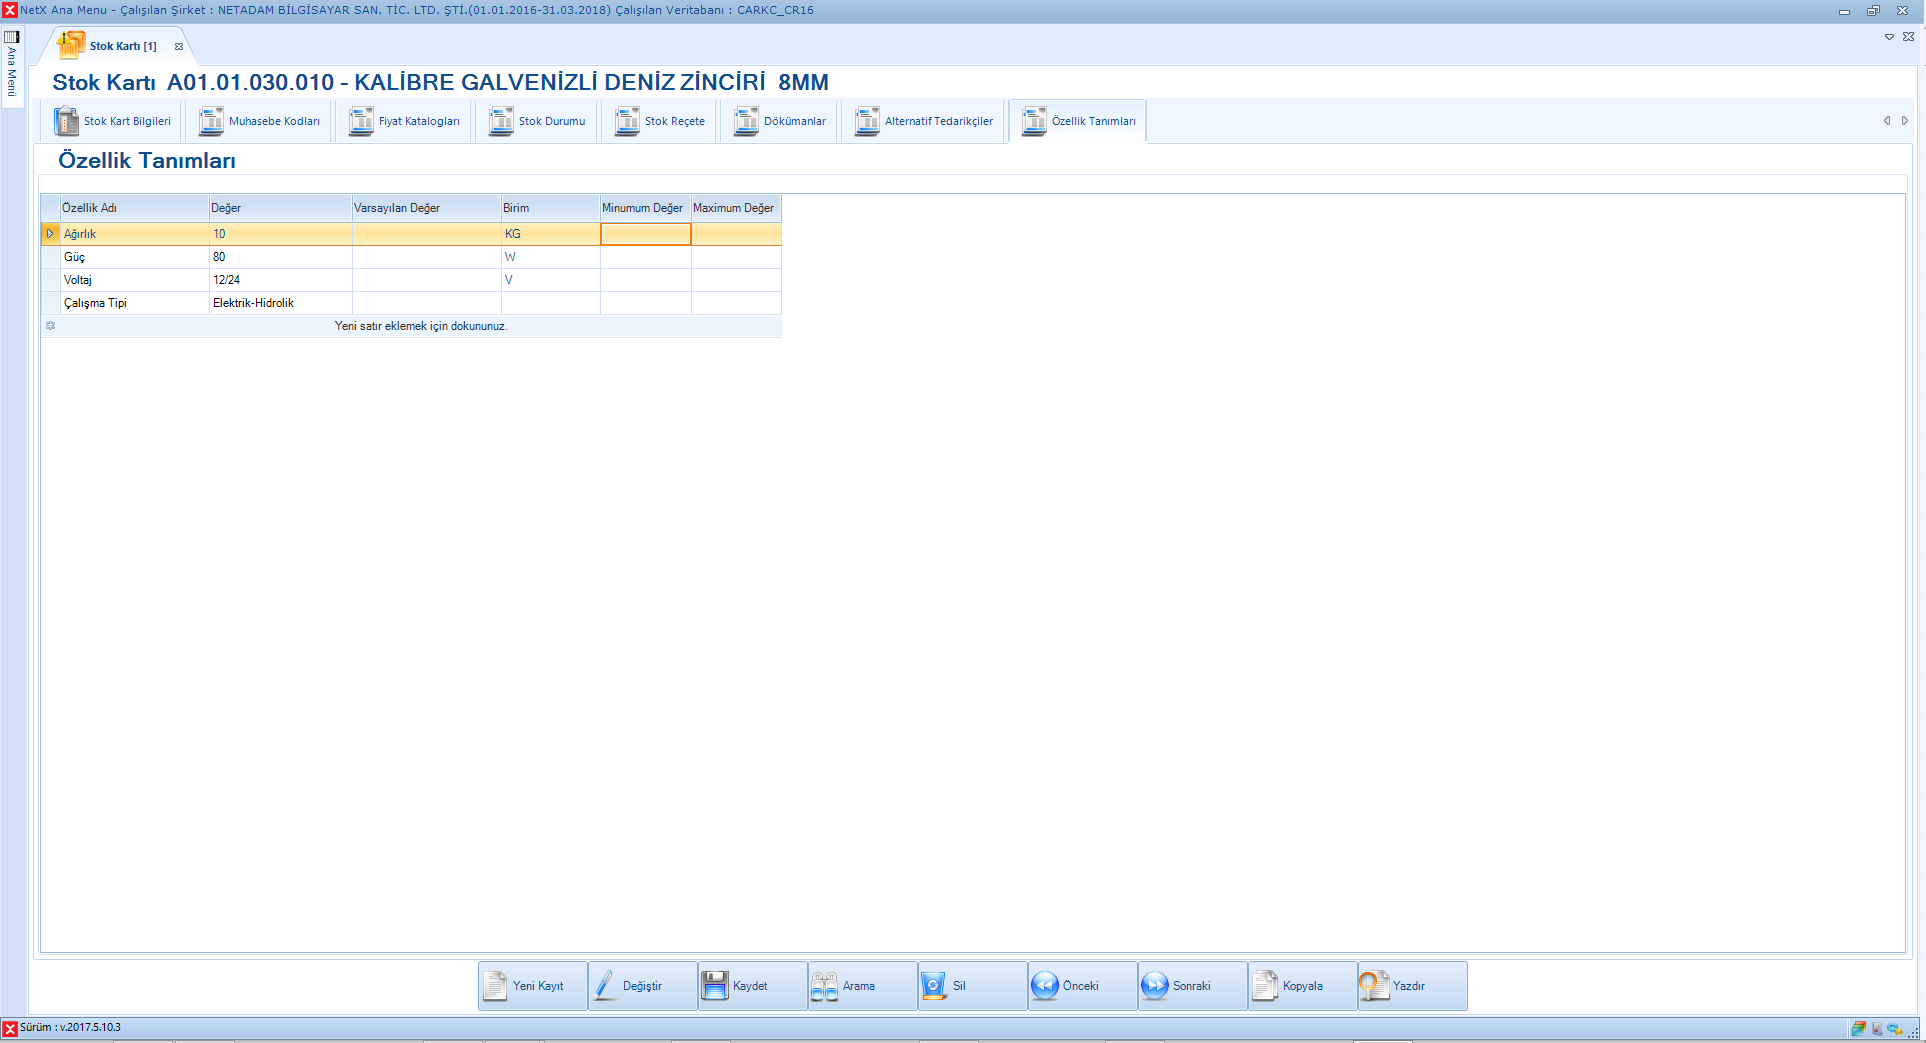Go to next record with Sonraki arrow

pyautogui.click(x=1155, y=986)
